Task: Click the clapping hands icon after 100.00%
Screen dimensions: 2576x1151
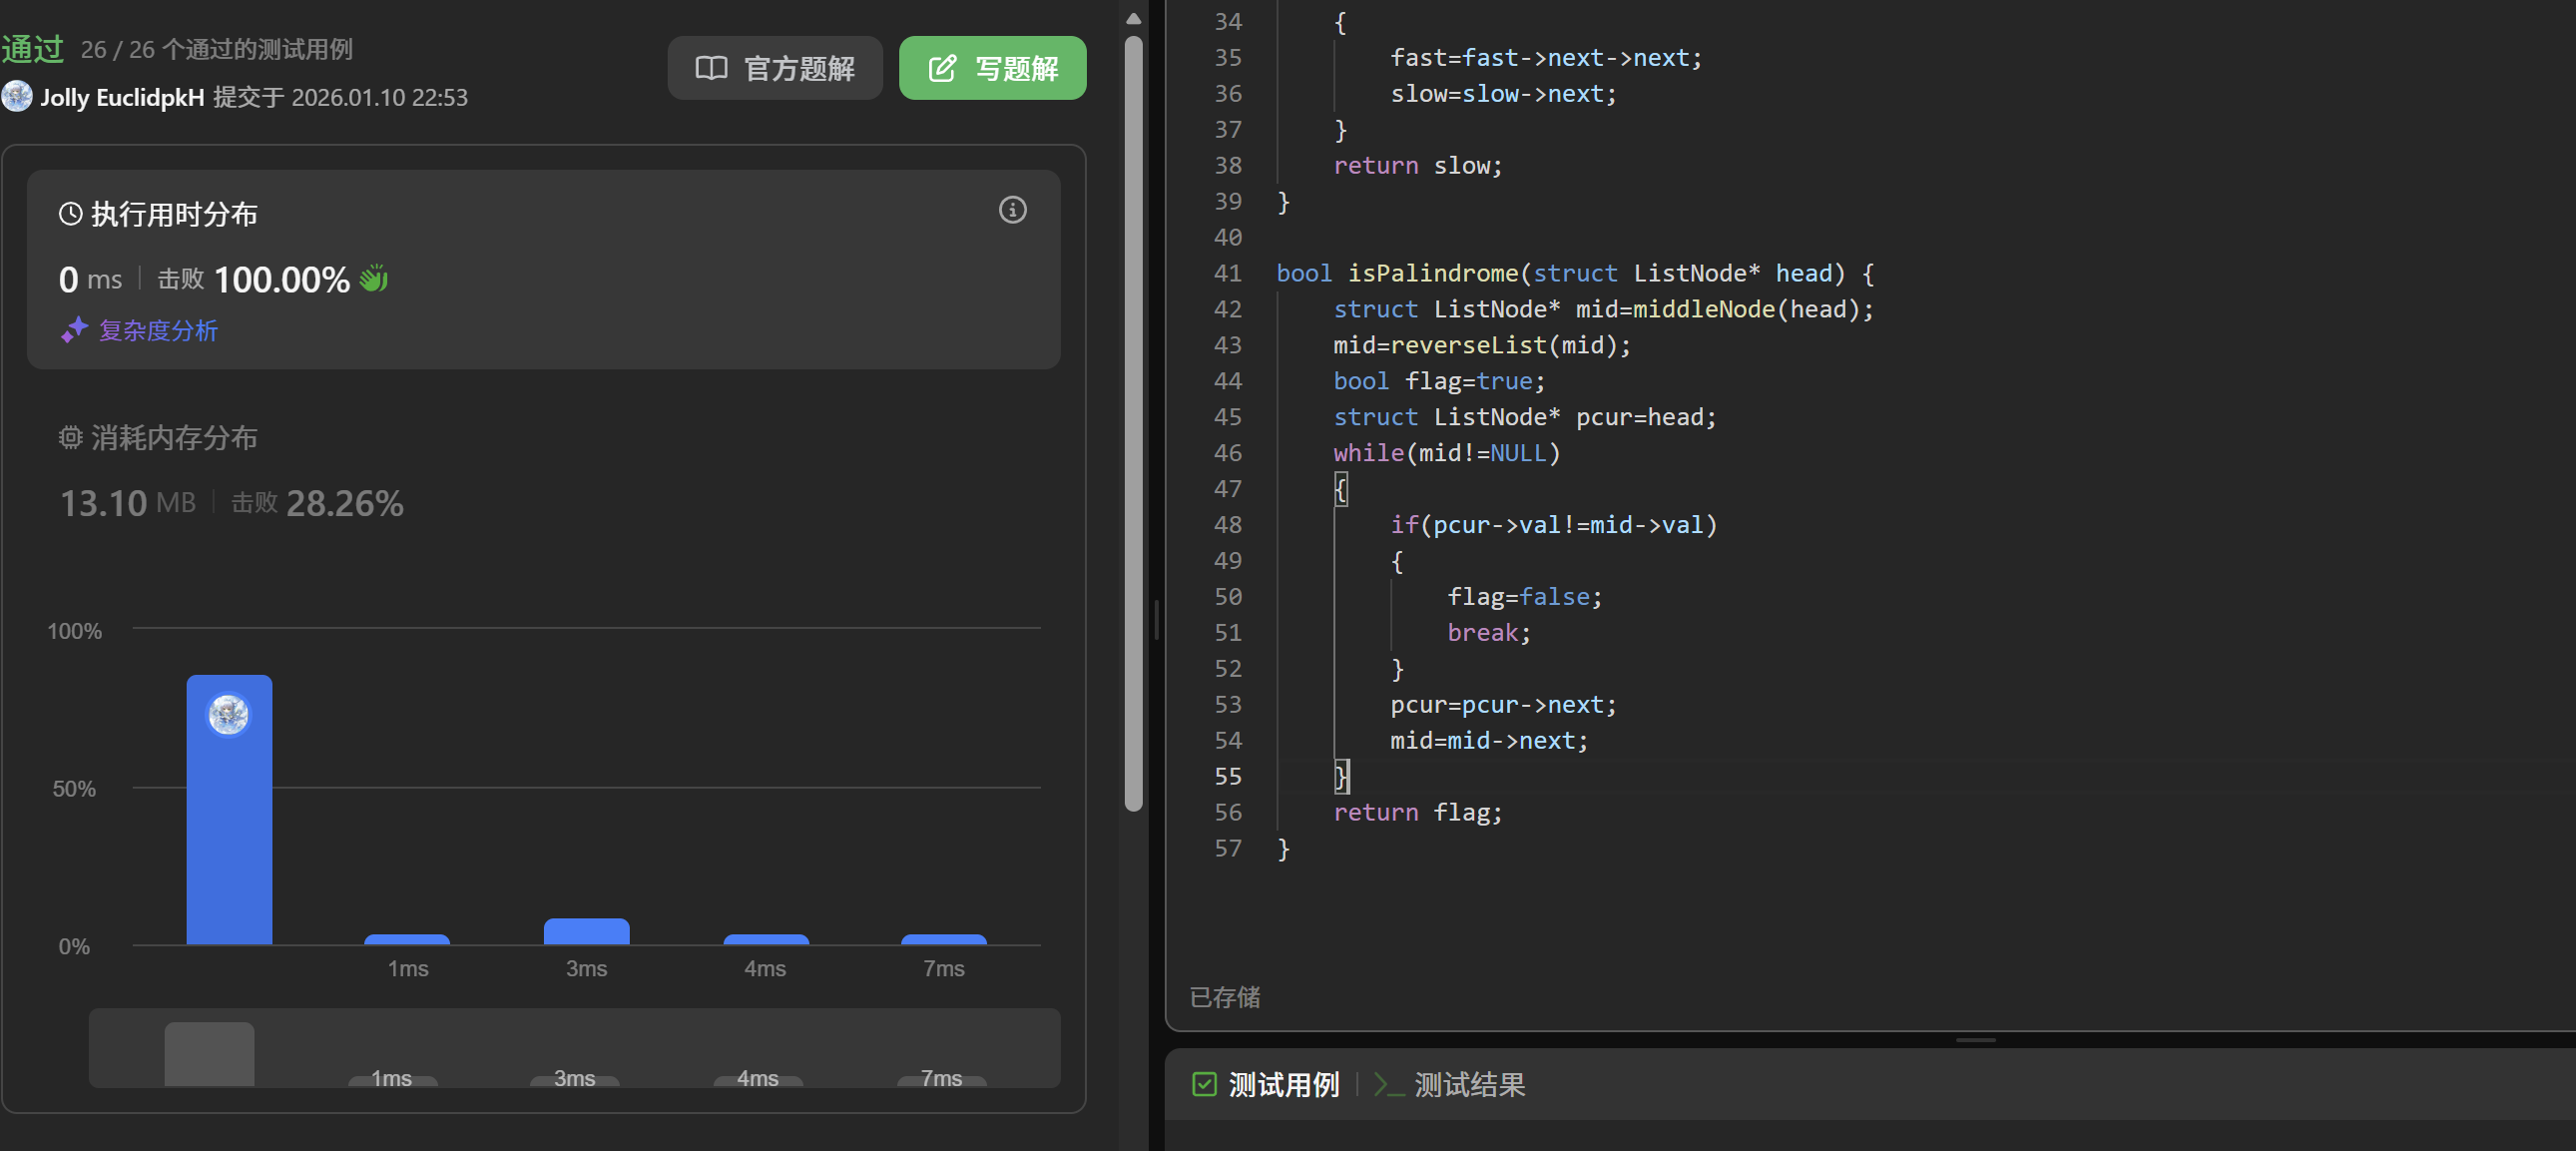Action: pos(373,278)
